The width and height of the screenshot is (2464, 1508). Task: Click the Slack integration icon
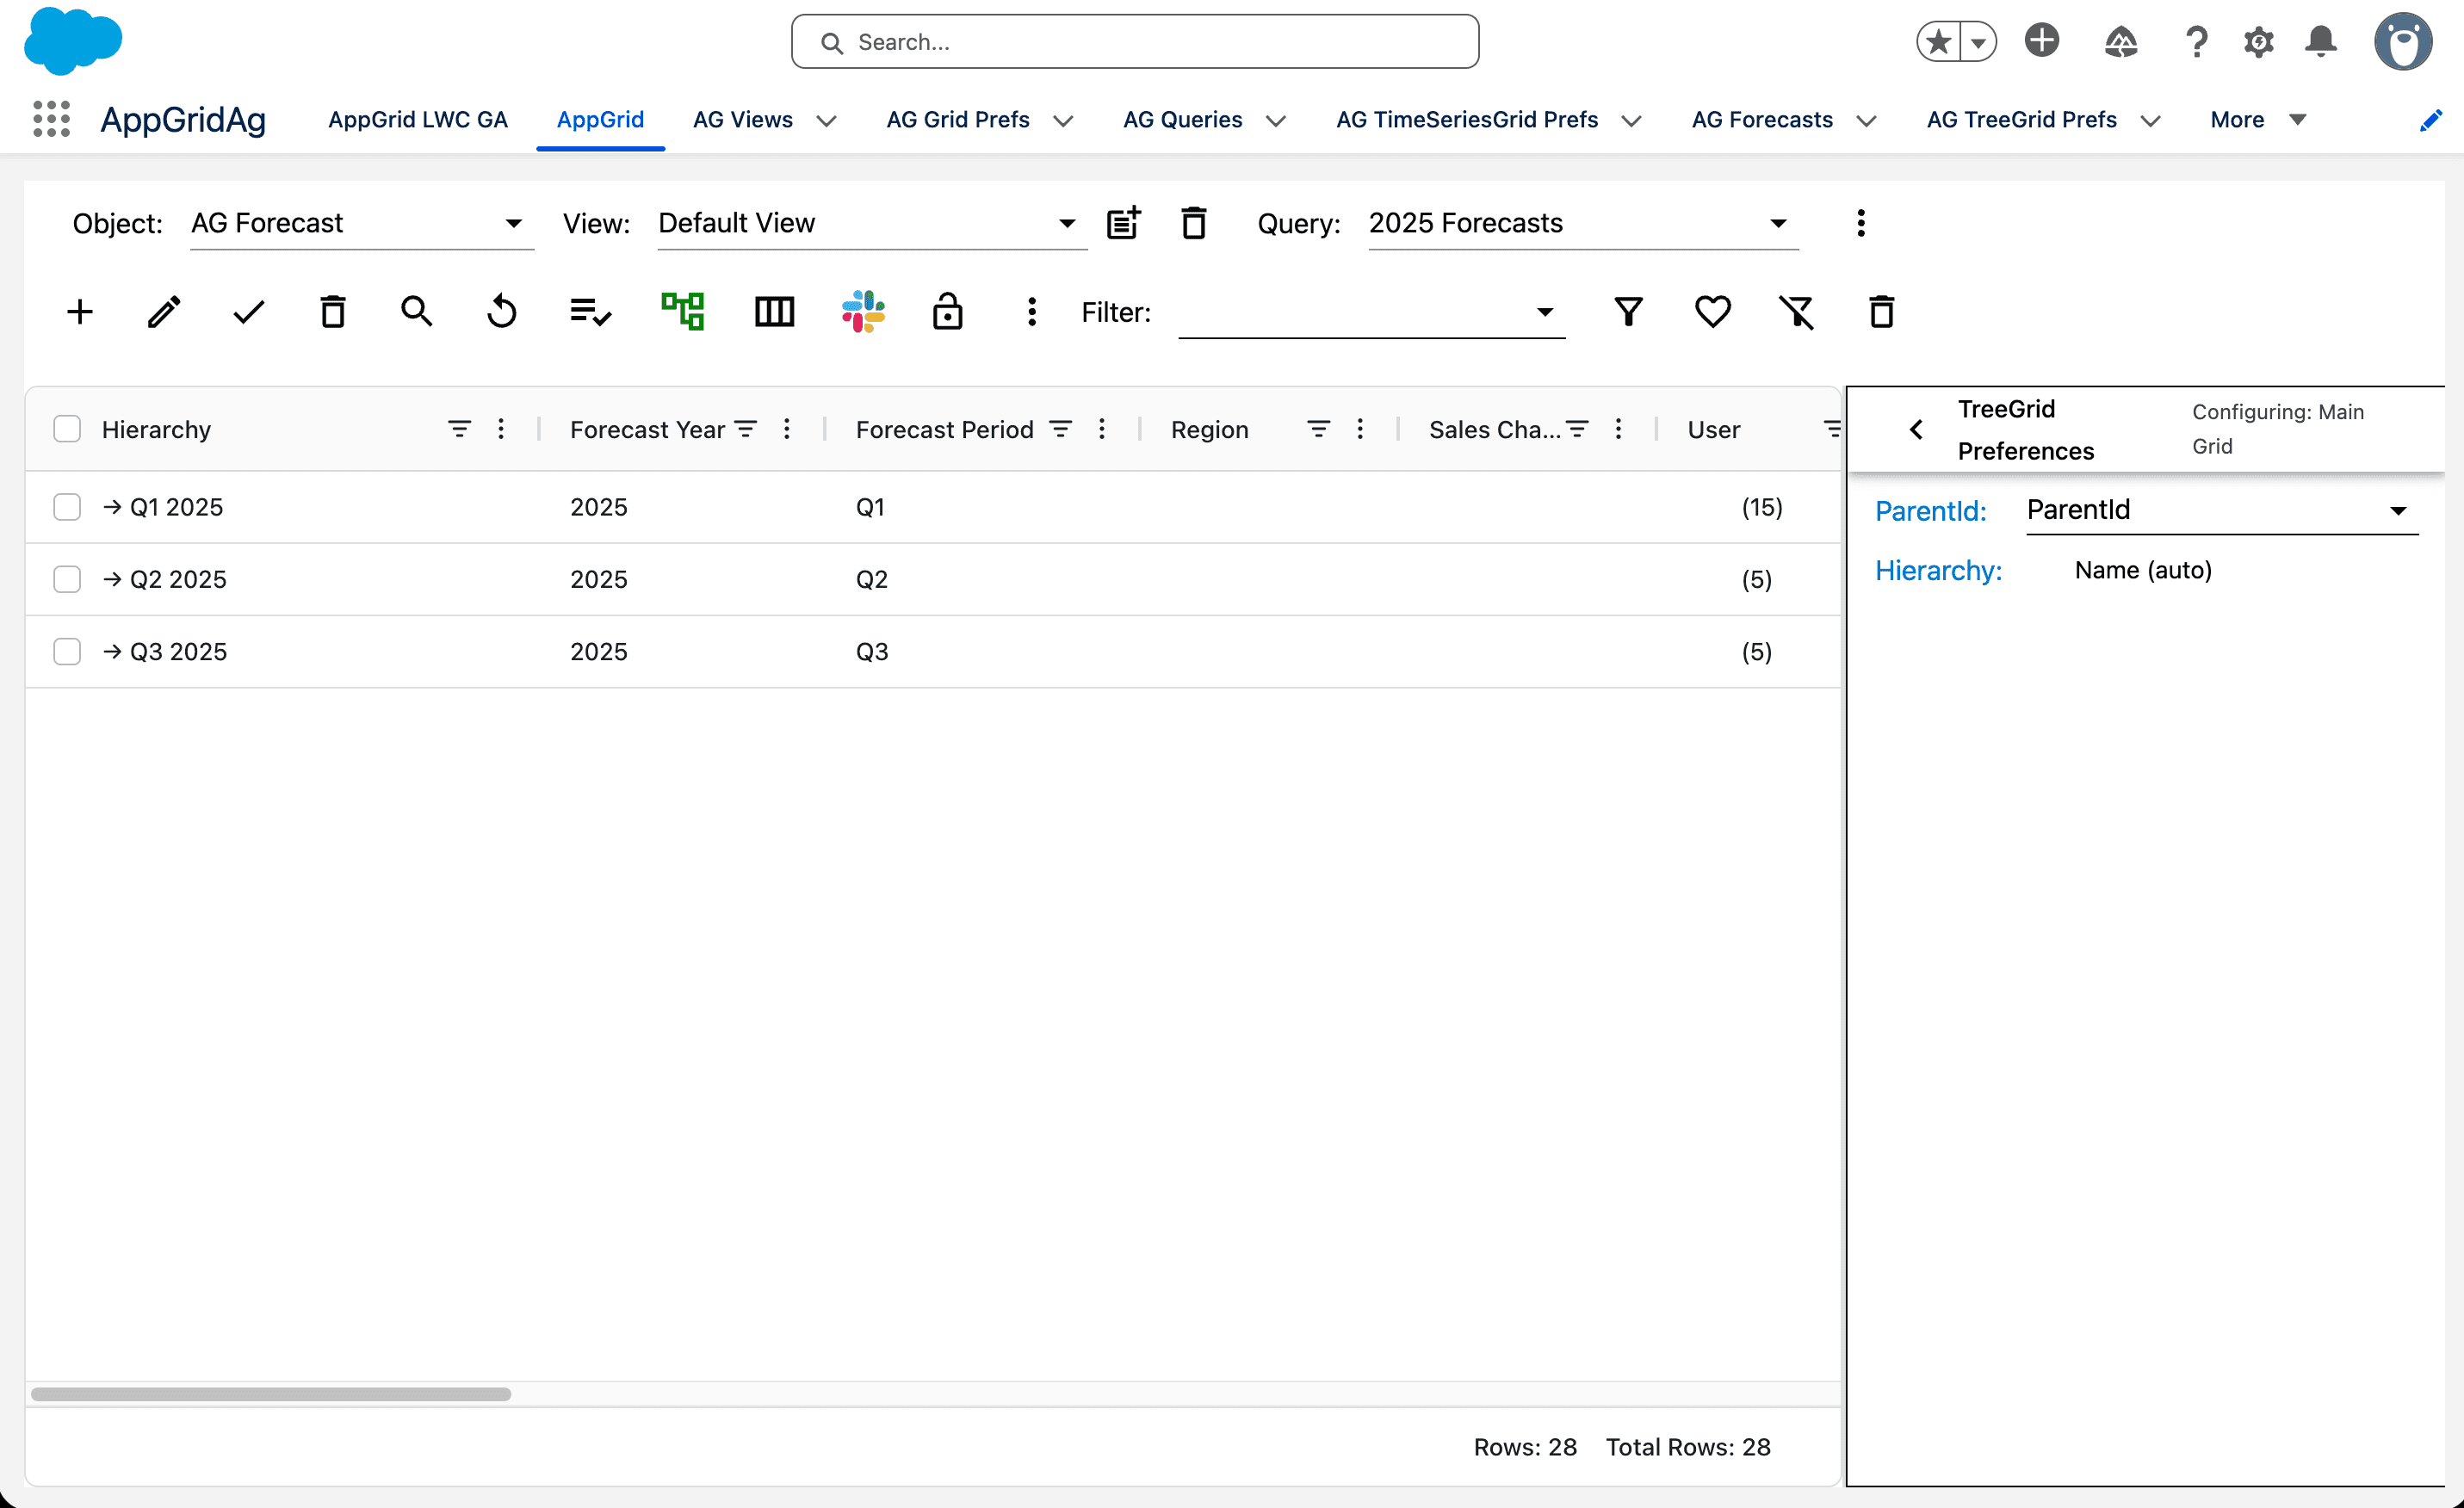coord(863,312)
